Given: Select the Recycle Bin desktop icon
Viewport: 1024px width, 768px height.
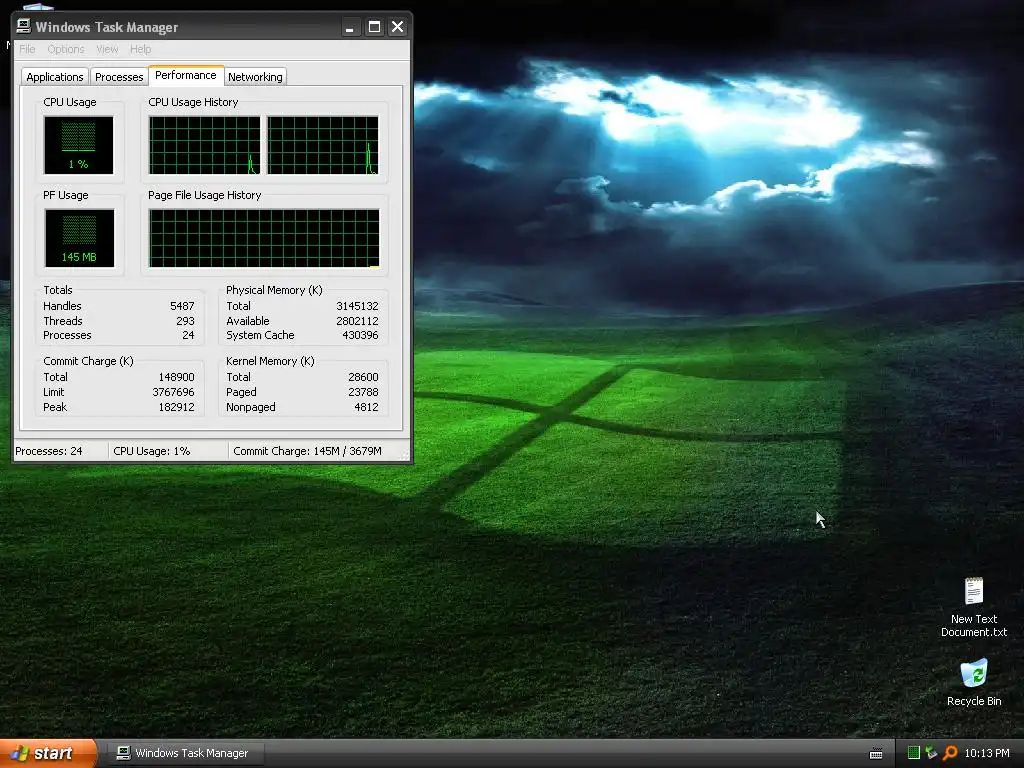Looking at the screenshot, I should pyautogui.click(x=974, y=683).
